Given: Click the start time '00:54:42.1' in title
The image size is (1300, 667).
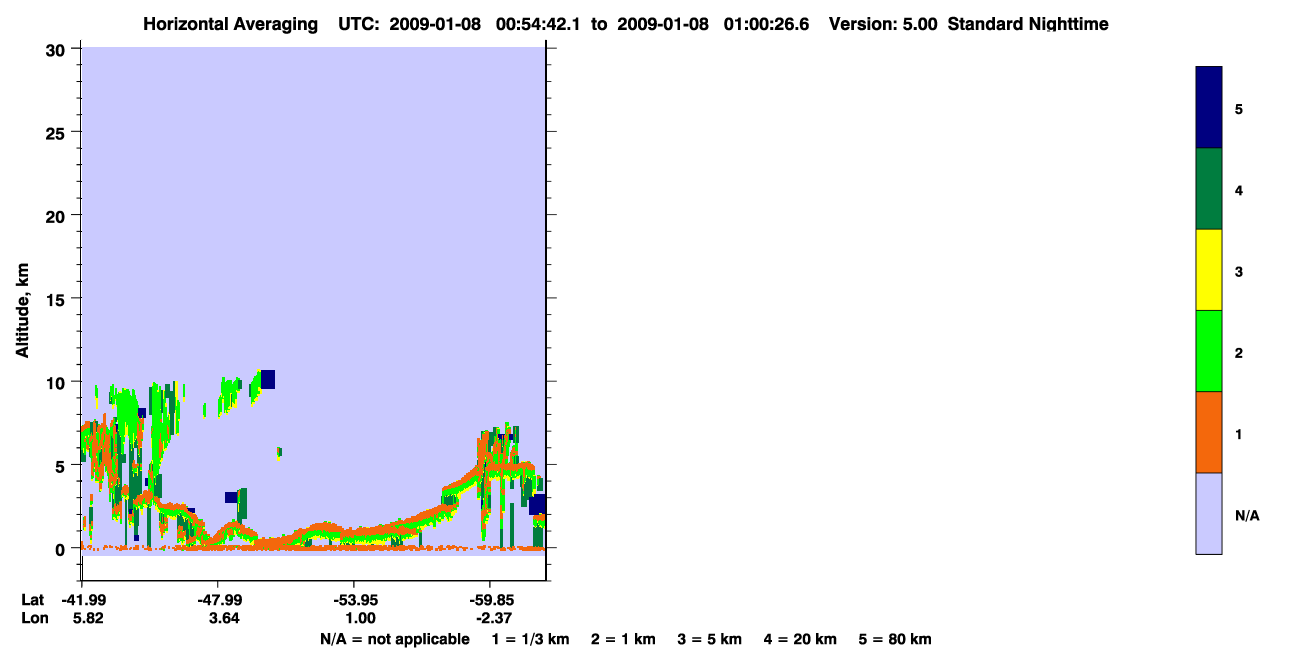Looking at the screenshot, I should pyautogui.click(x=539, y=24).
